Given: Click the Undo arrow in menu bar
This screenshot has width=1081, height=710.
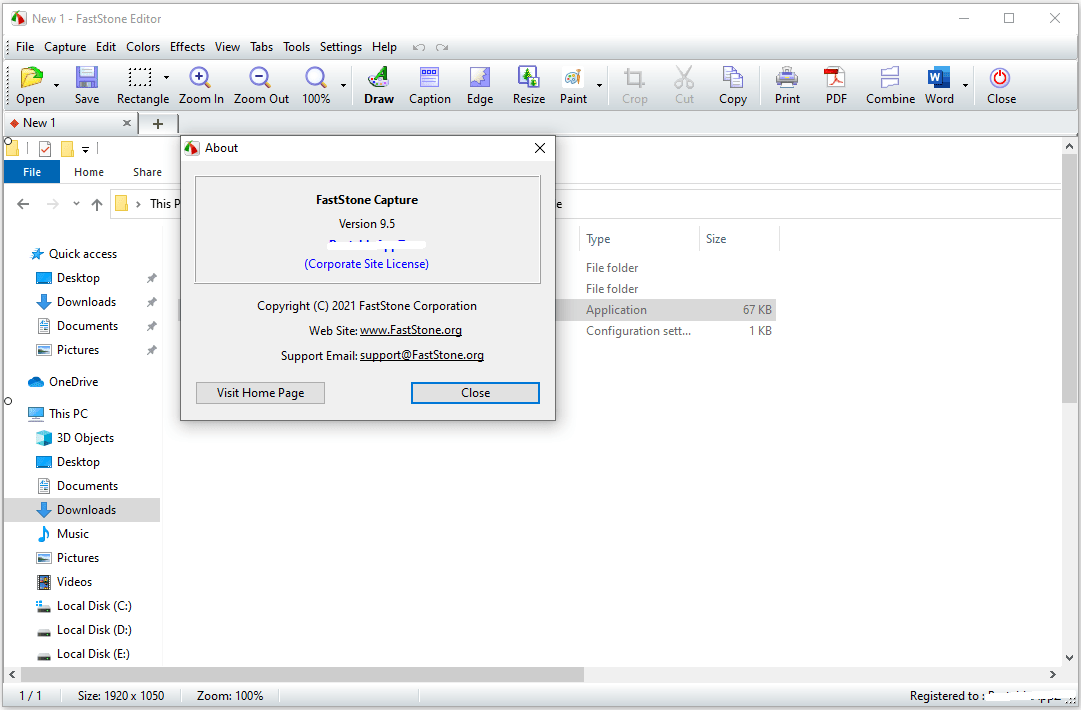Looking at the screenshot, I should pos(418,48).
